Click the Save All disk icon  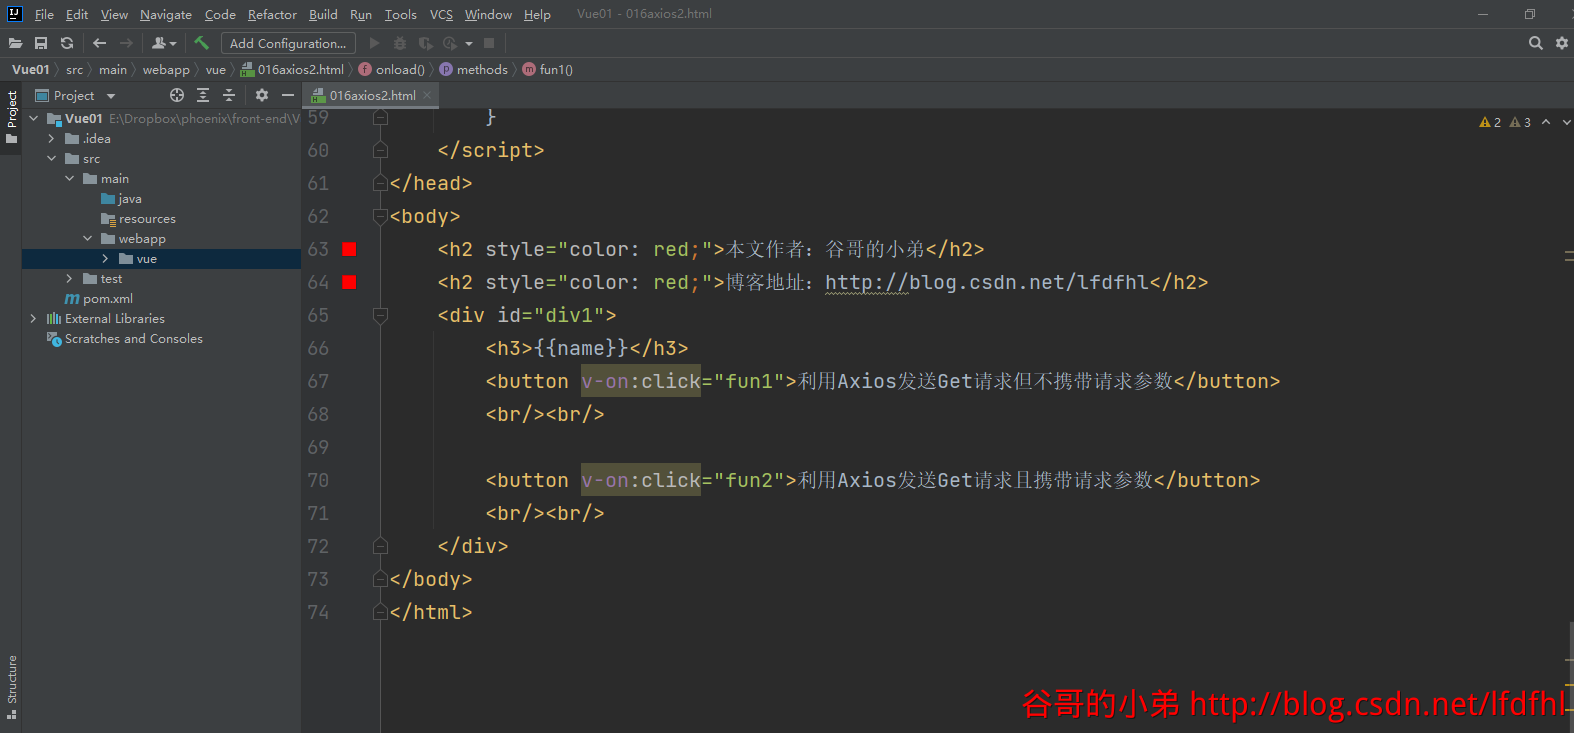point(41,43)
